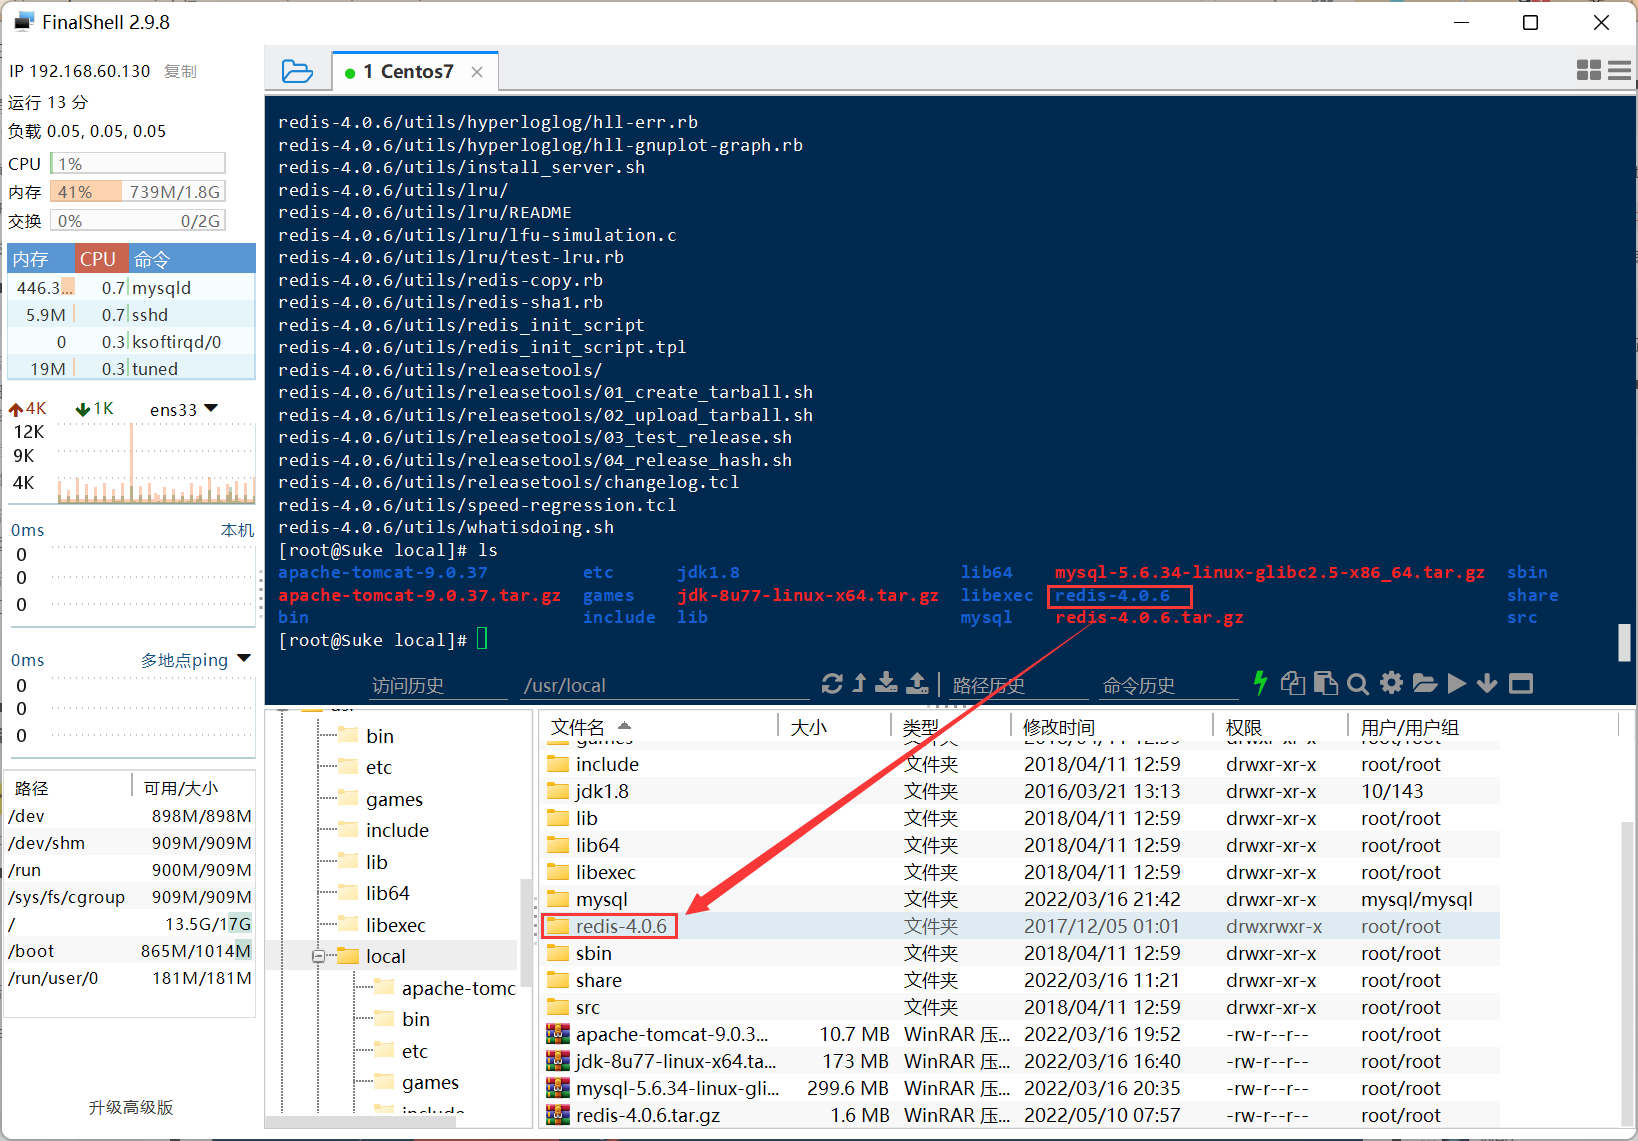
Task: Click the /usr/local path input field
Action: [664, 686]
